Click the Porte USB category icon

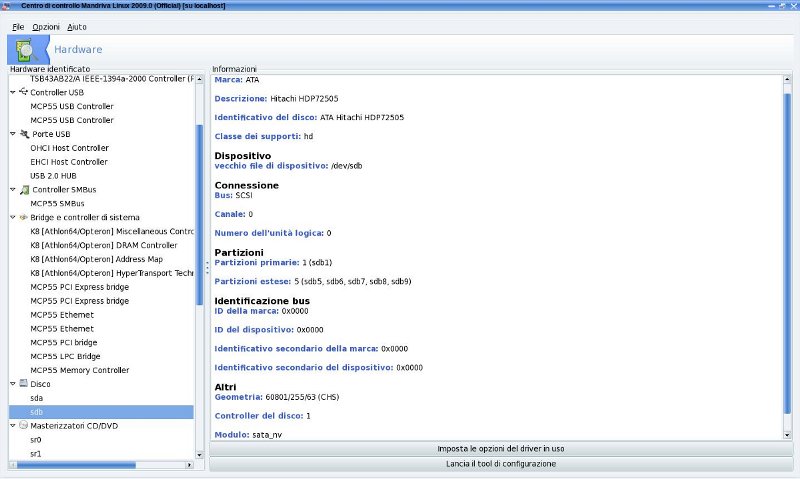23,134
